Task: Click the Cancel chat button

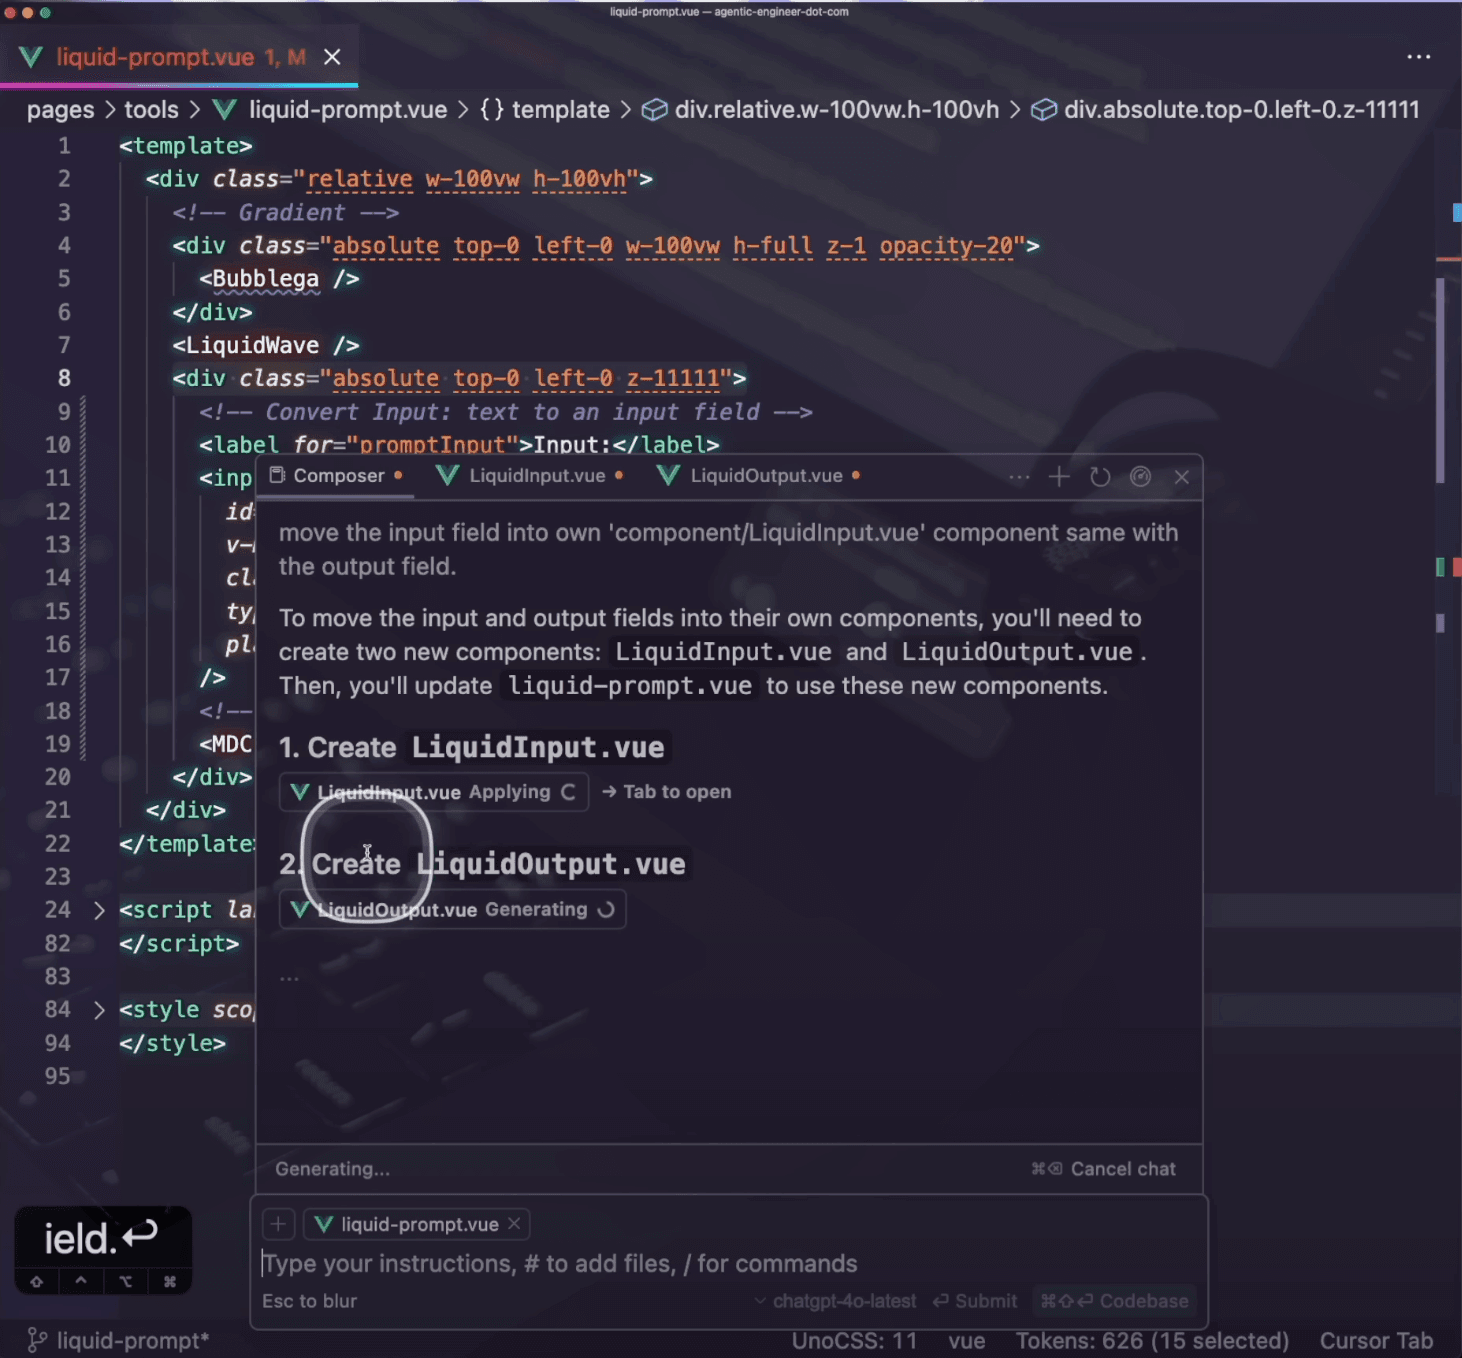Action: [x=1123, y=1168]
